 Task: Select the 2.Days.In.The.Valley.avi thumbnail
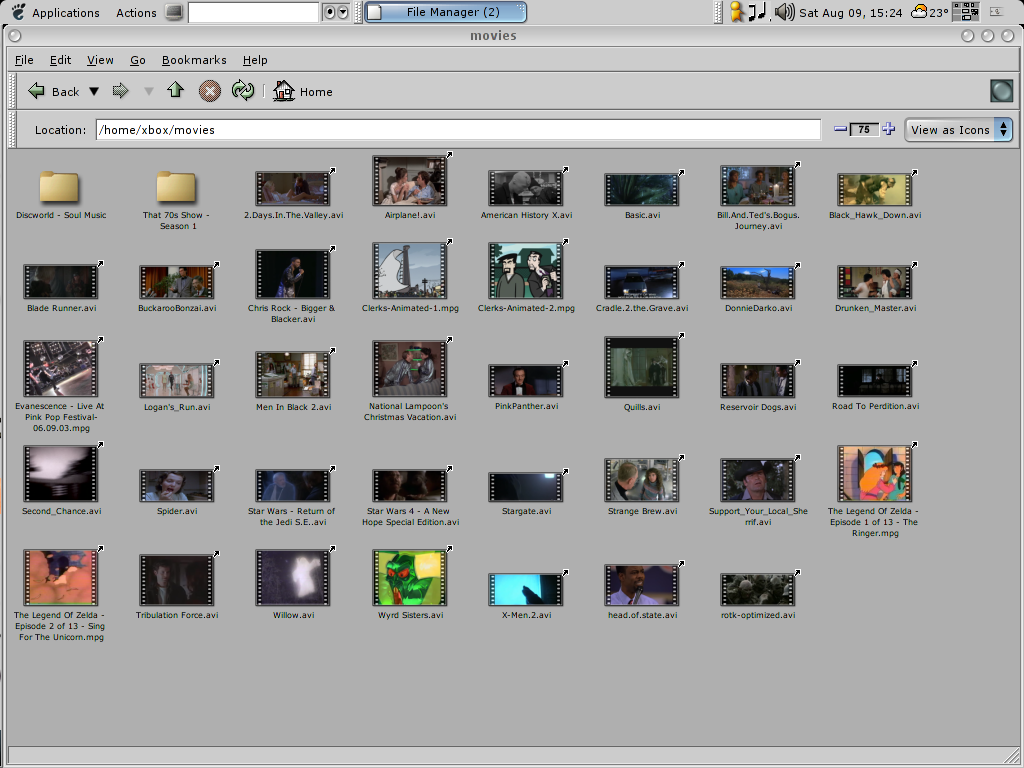[293, 188]
